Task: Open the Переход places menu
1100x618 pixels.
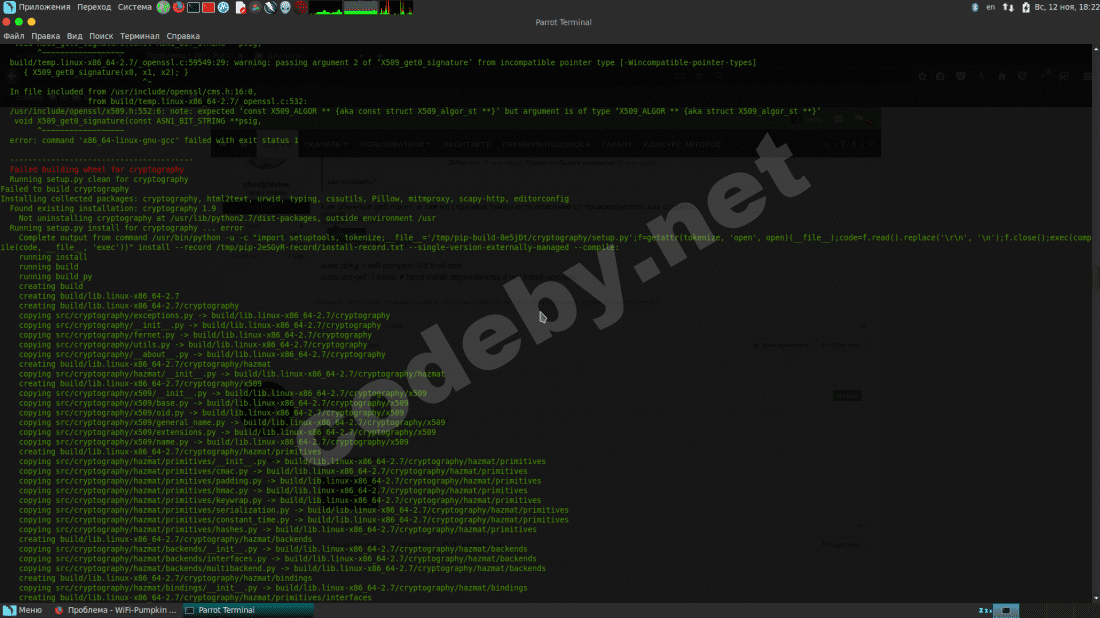Action: coord(94,7)
